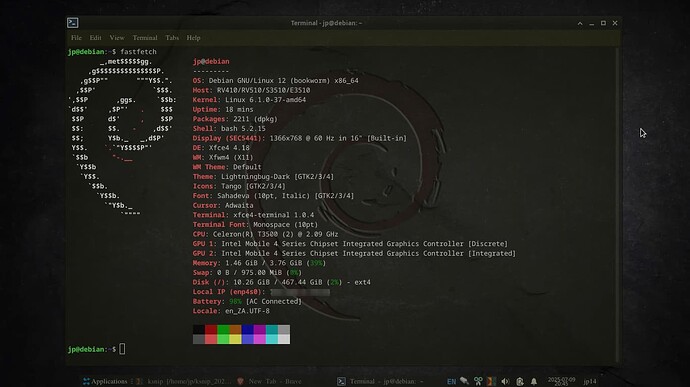Image resolution: width=690 pixels, height=387 pixels.
Task: Click the 'fastfetch' command text
Action: [x=138, y=52]
